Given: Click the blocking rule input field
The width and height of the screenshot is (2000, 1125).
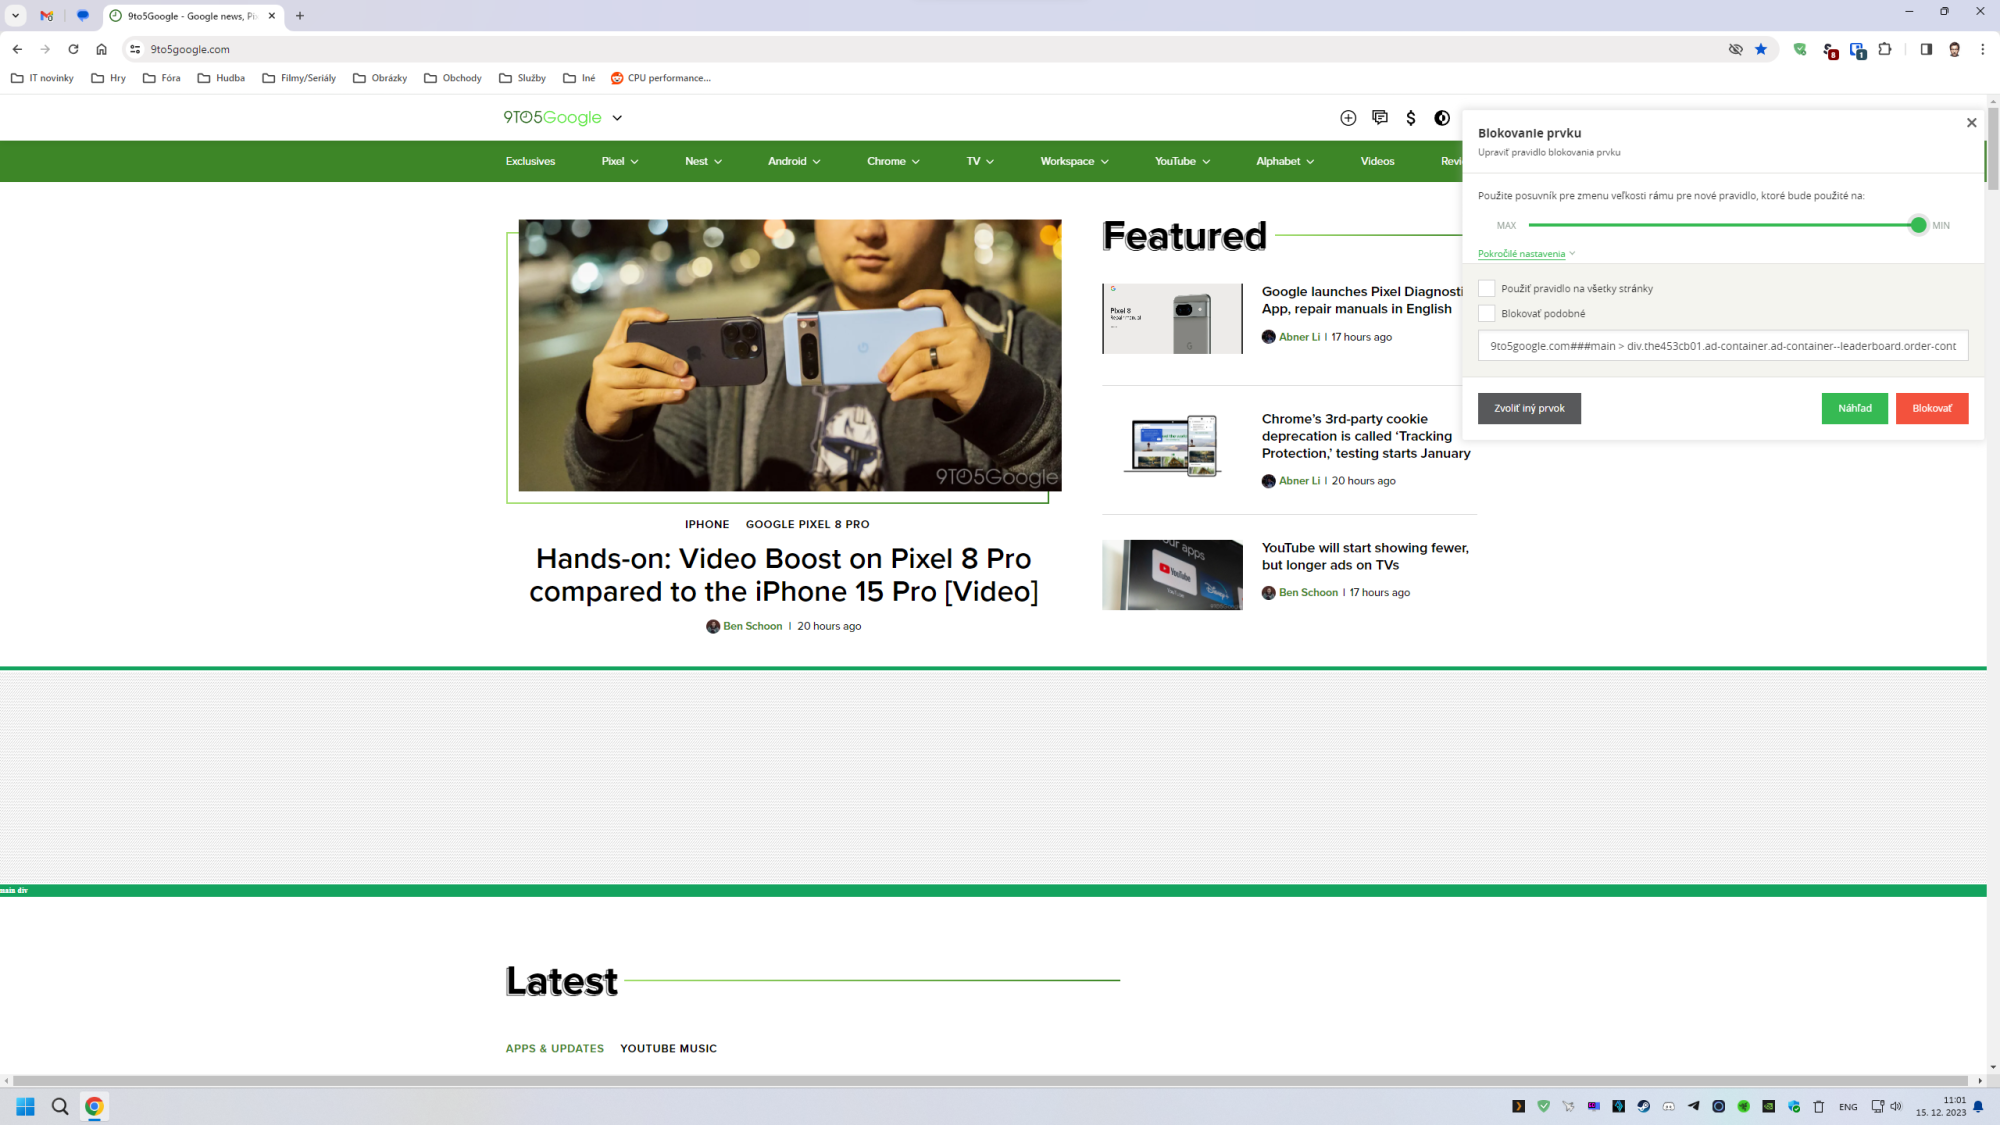Looking at the screenshot, I should (x=1722, y=345).
